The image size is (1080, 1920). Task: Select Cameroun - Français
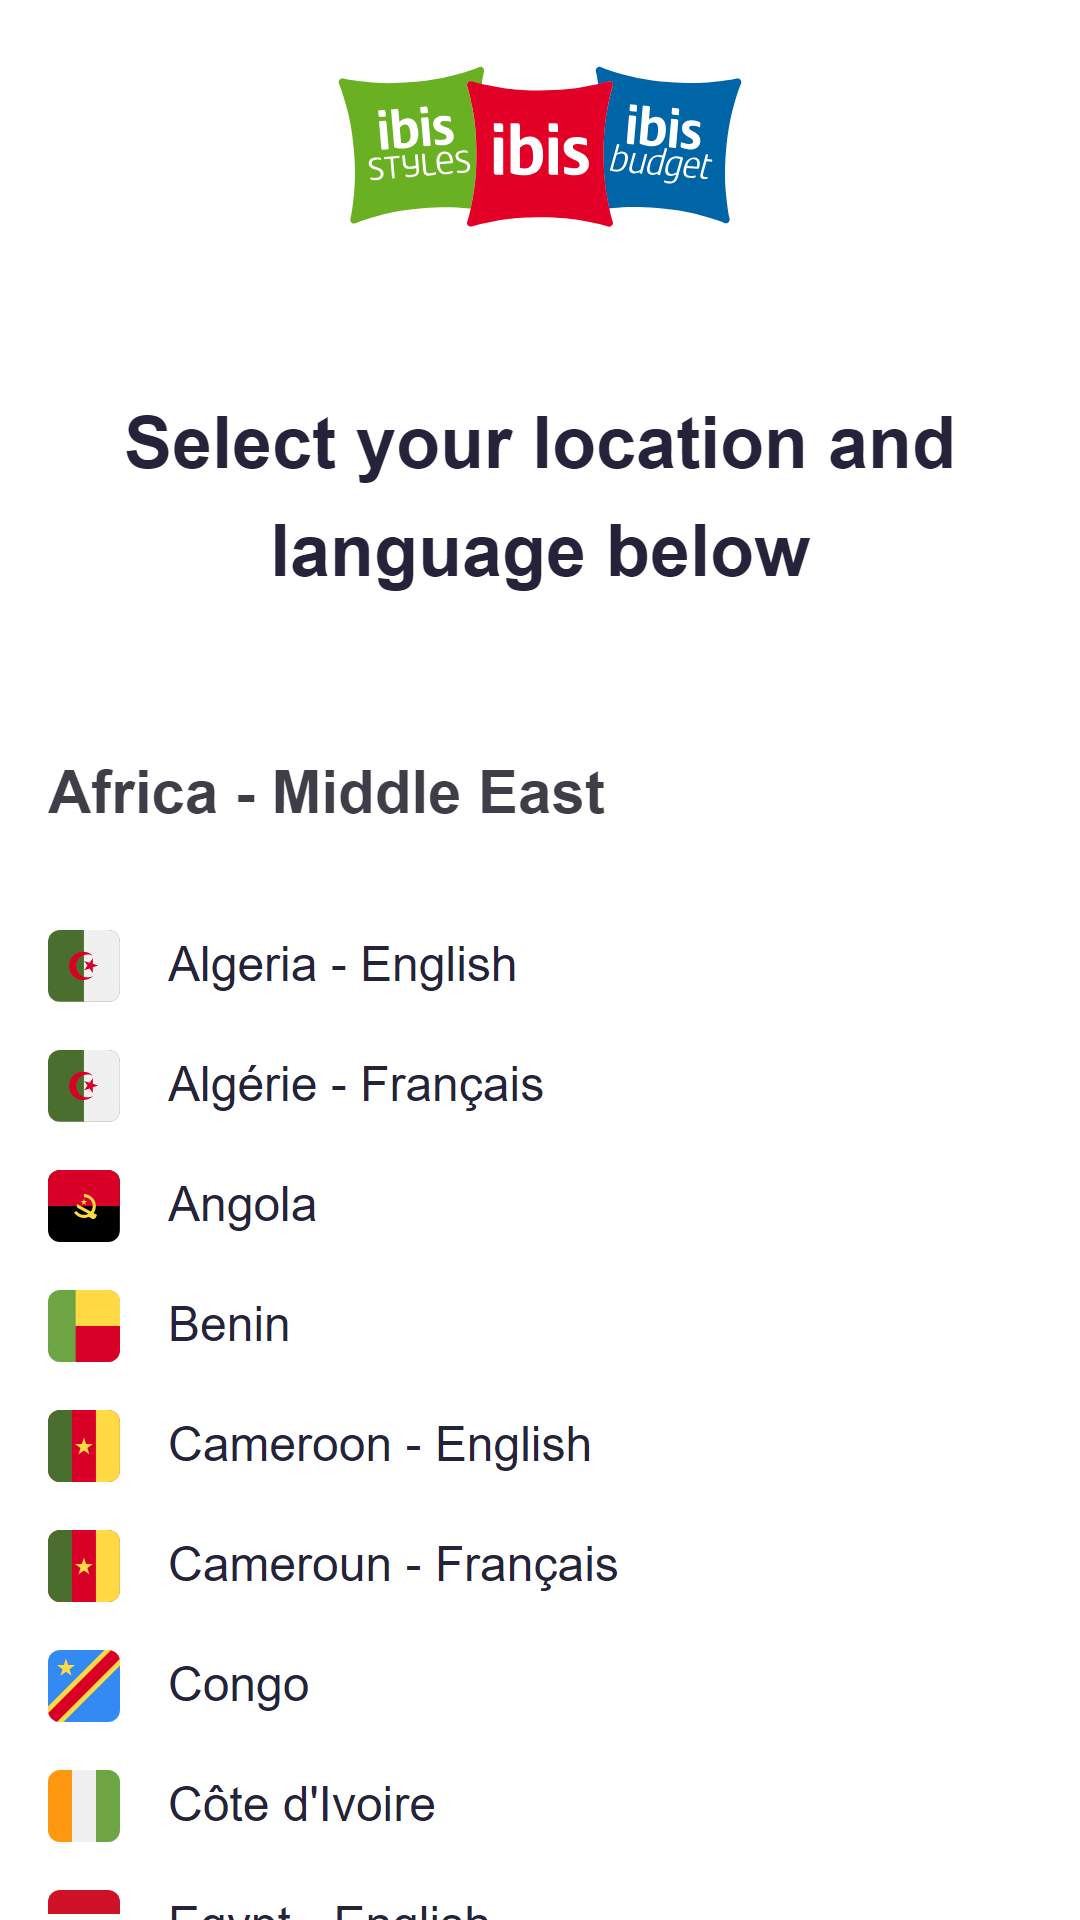click(x=393, y=1566)
